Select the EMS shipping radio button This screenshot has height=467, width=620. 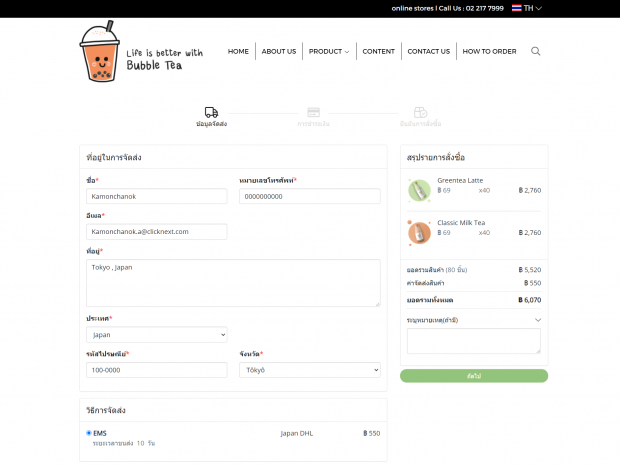click(x=89, y=433)
